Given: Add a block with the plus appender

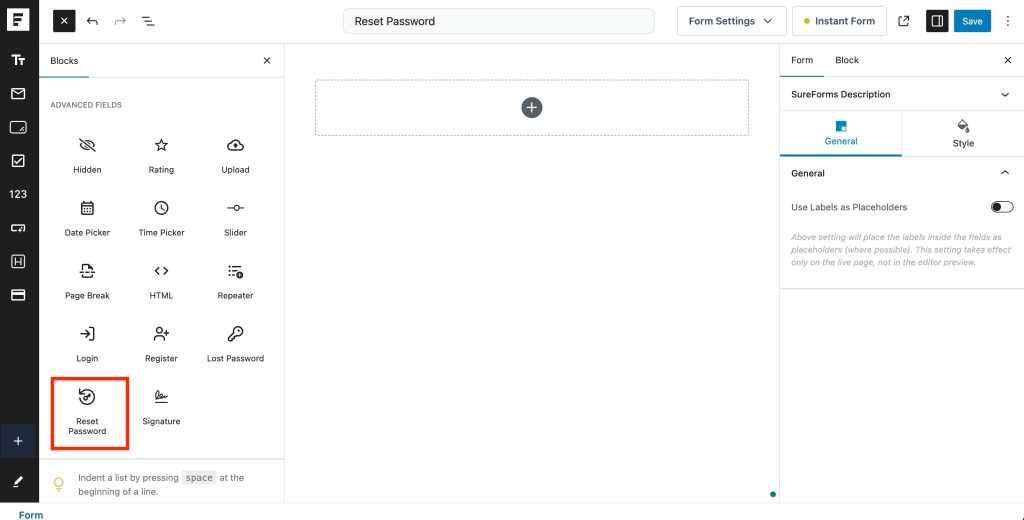Looking at the screenshot, I should [532, 108].
